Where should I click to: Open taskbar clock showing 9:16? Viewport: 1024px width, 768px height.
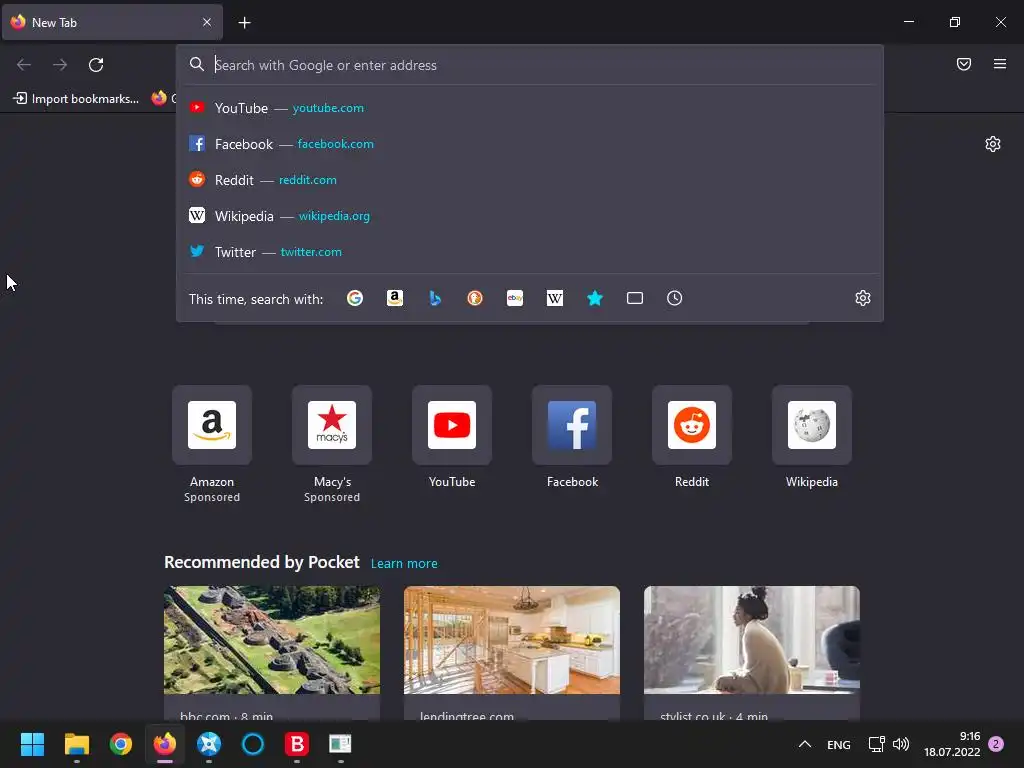[x=952, y=744]
